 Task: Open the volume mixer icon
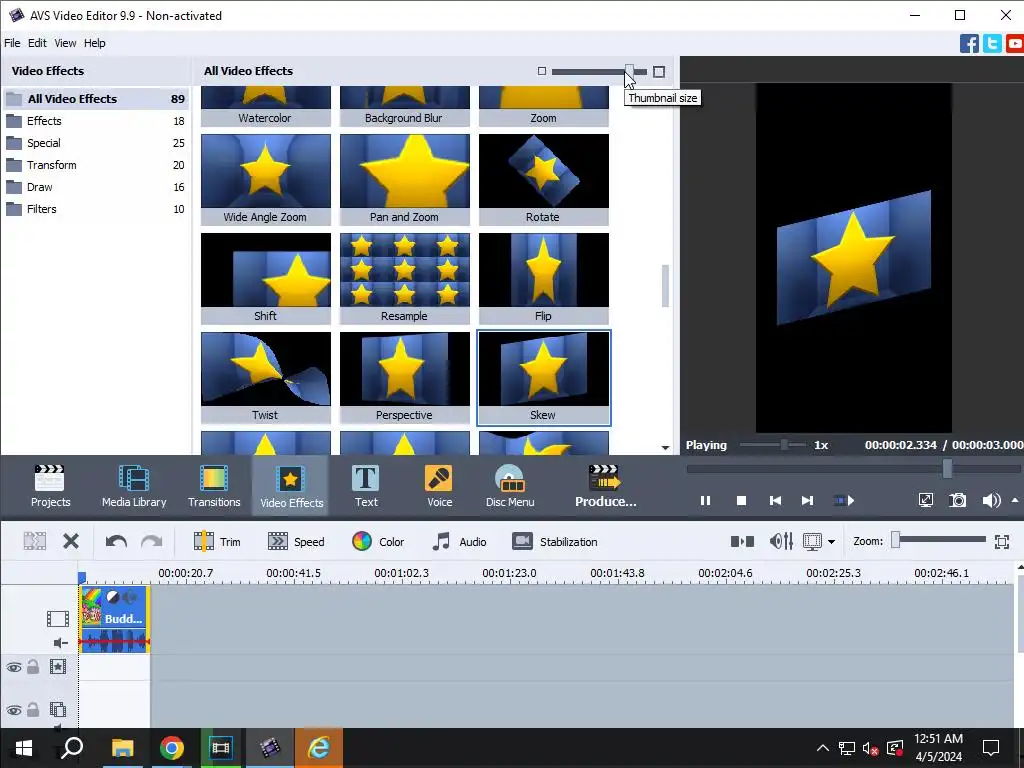(x=781, y=541)
